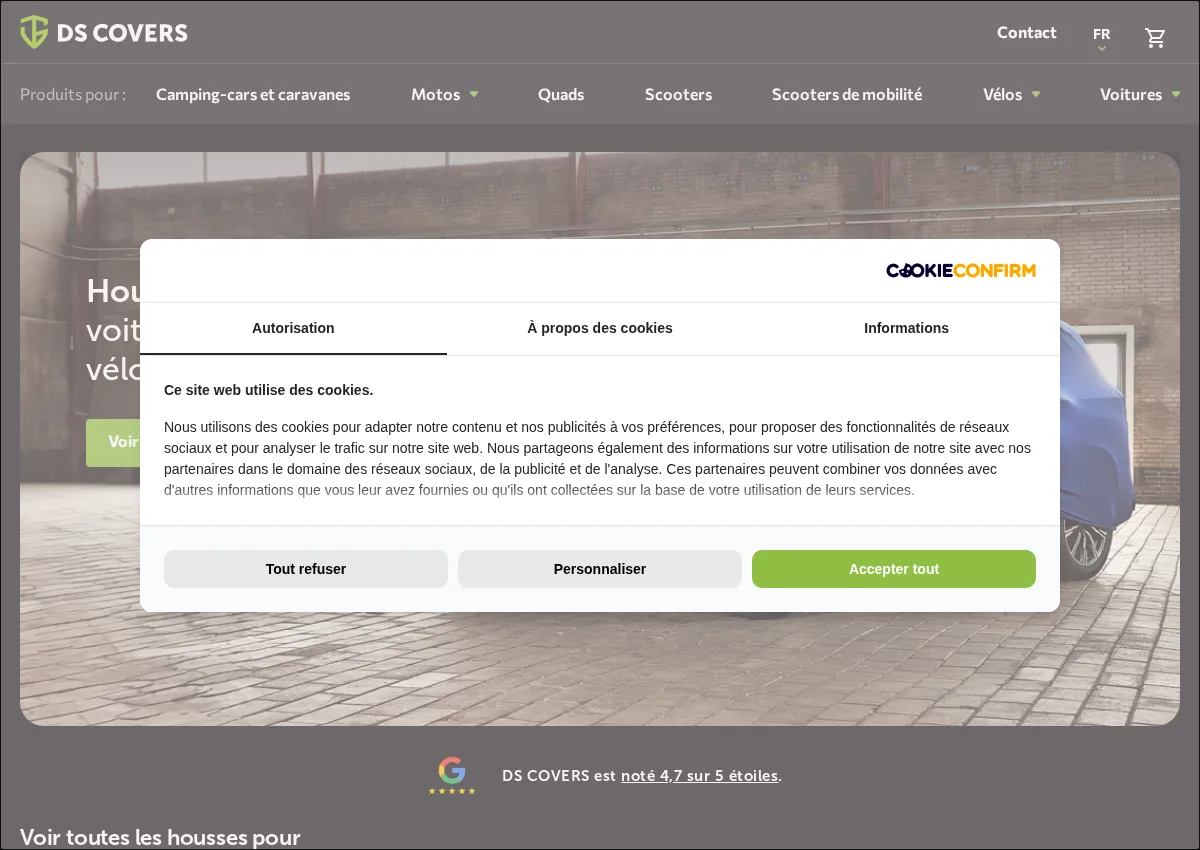Click the partially hidden Voir button on banner
This screenshot has height=850, width=1200.
(113, 442)
